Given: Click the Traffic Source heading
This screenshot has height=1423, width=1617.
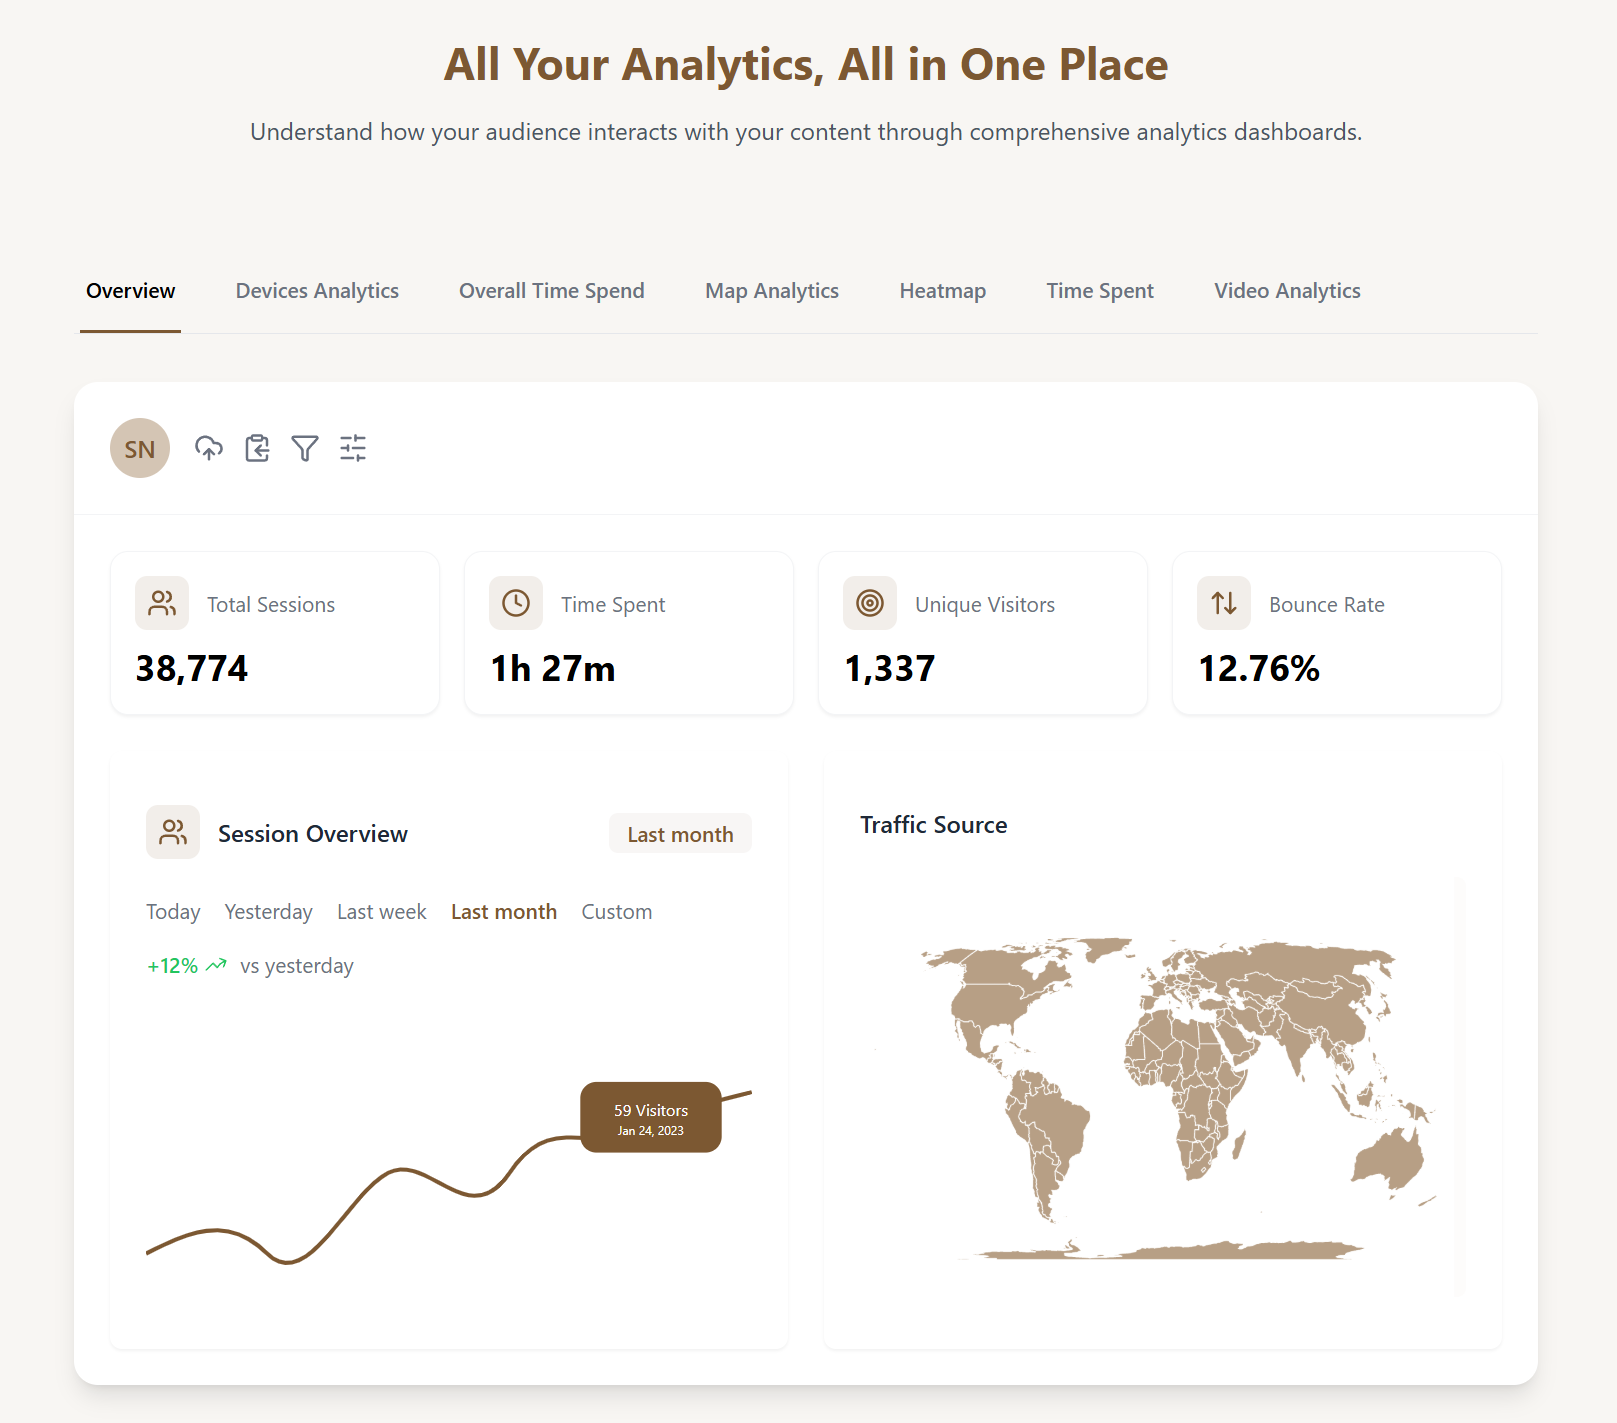Looking at the screenshot, I should (934, 825).
